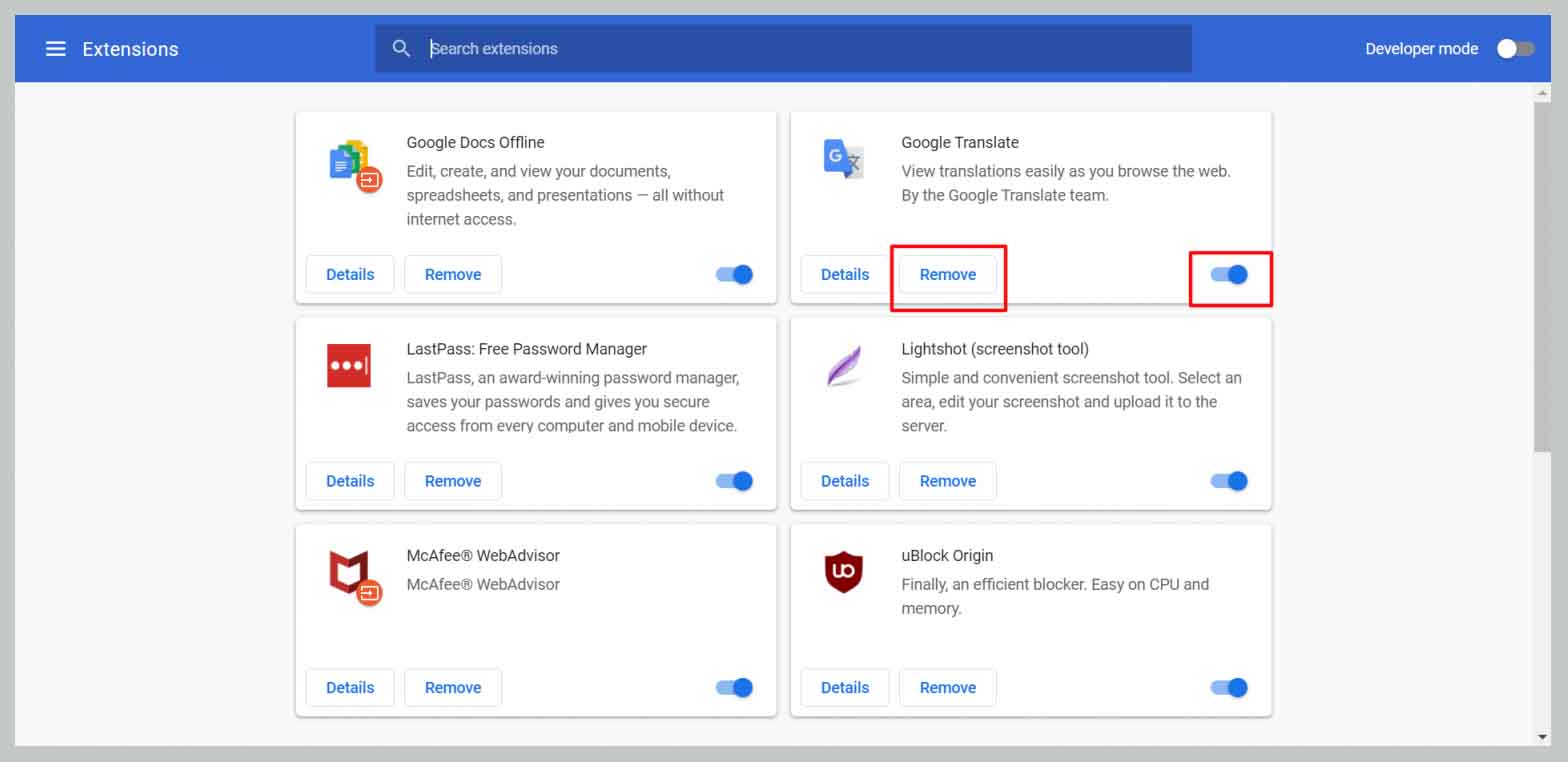
Task: Click the LastPass red icon
Action: (x=349, y=366)
